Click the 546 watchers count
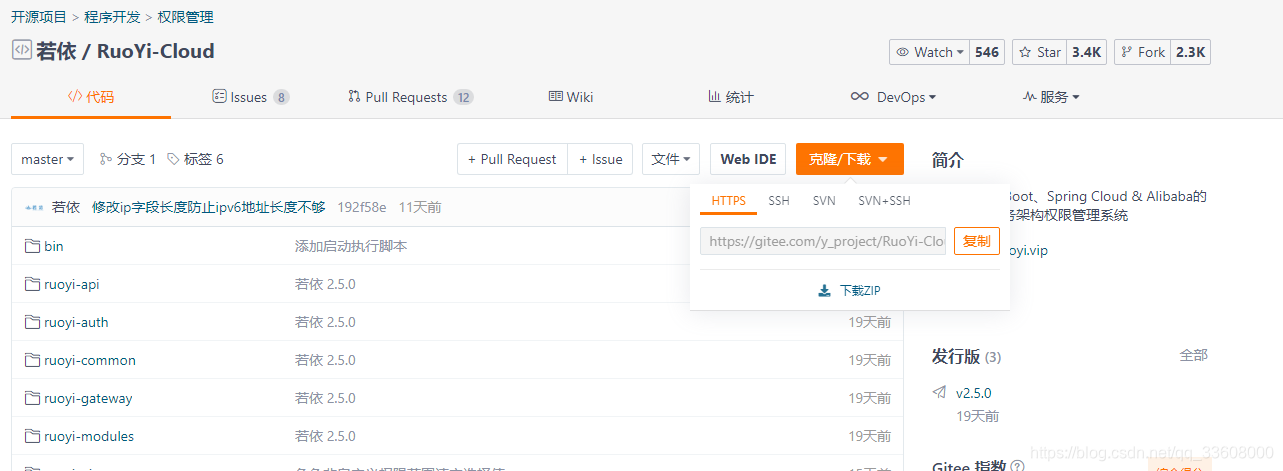1283x471 pixels. pyautogui.click(x=987, y=52)
